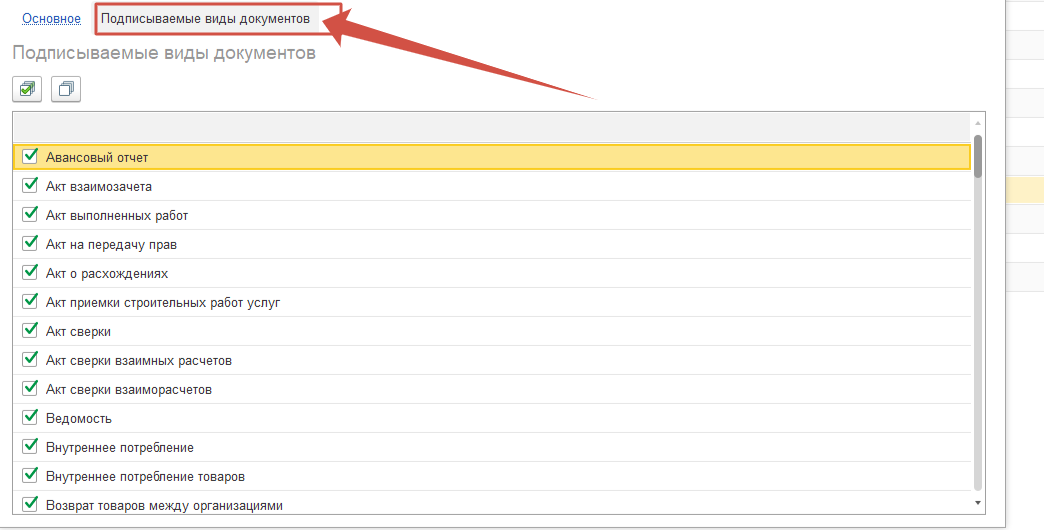The image size is (1044, 530).
Task: Click the list scrollbar up arrow
Action: (x=978, y=121)
